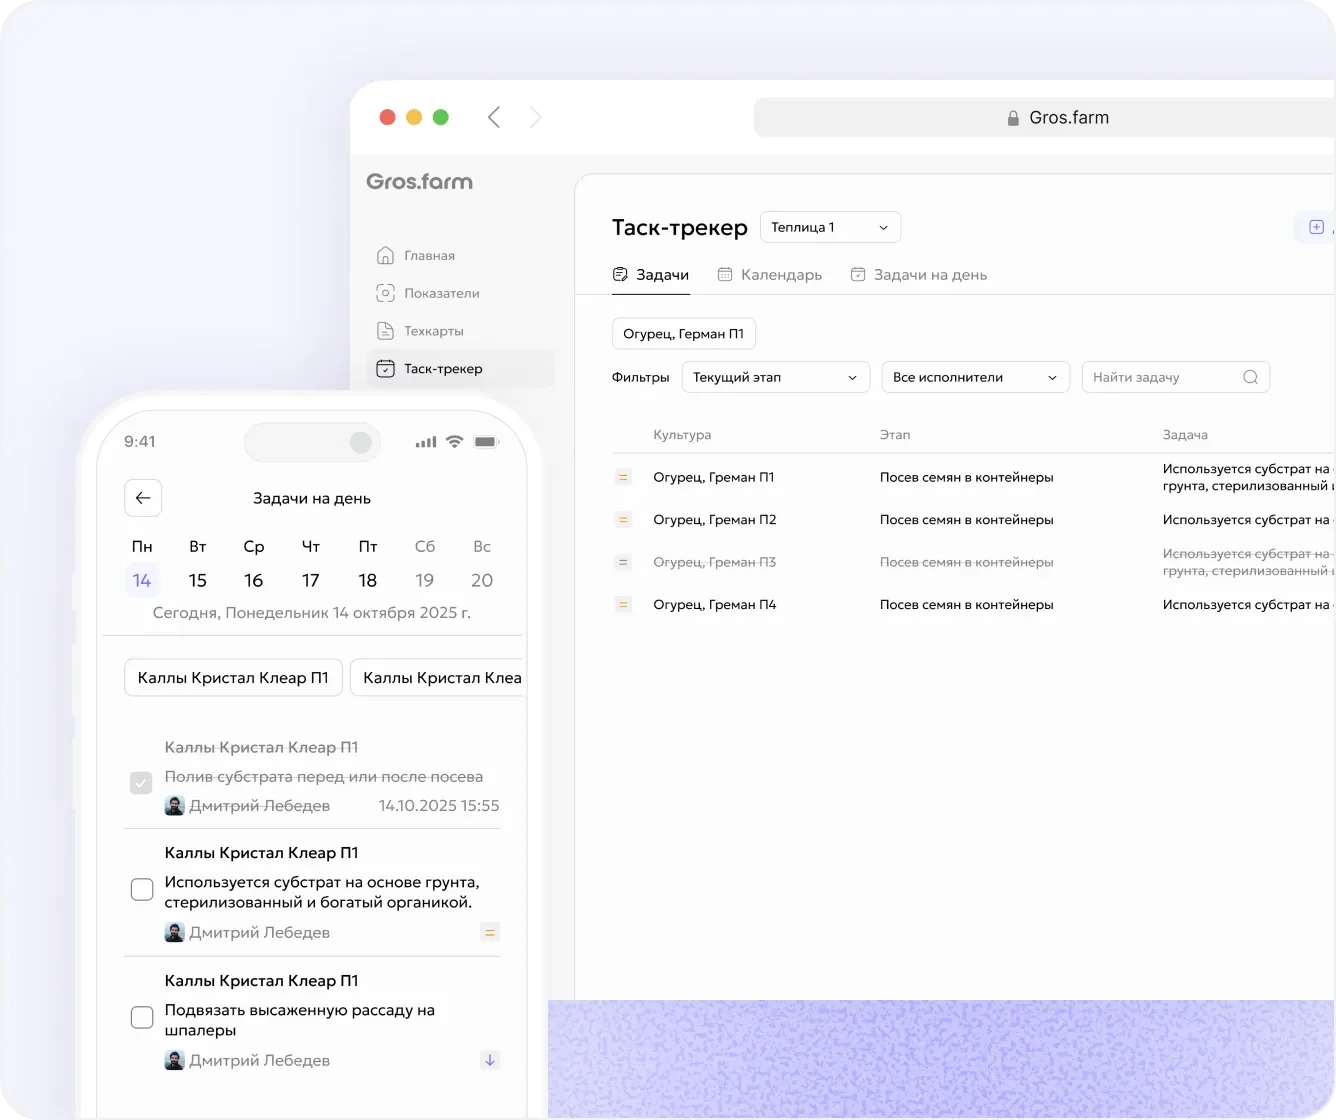The height and width of the screenshot is (1120, 1336).
Task: Open the Показатели sidebar icon
Action: pyautogui.click(x=385, y=293)
